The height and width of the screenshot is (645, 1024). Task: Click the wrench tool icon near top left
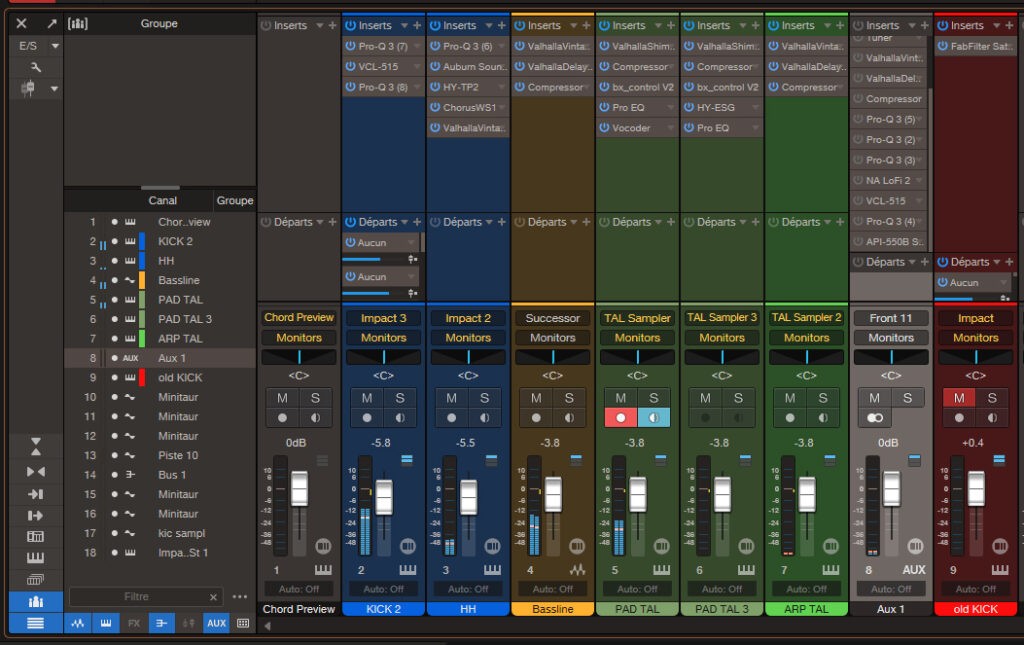click(x=36, y=67)
